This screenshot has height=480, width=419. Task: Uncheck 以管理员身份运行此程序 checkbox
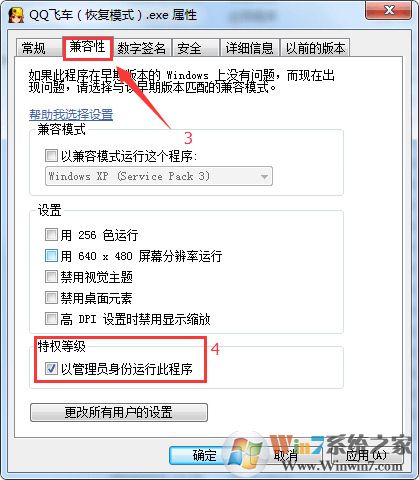[51, 369]
